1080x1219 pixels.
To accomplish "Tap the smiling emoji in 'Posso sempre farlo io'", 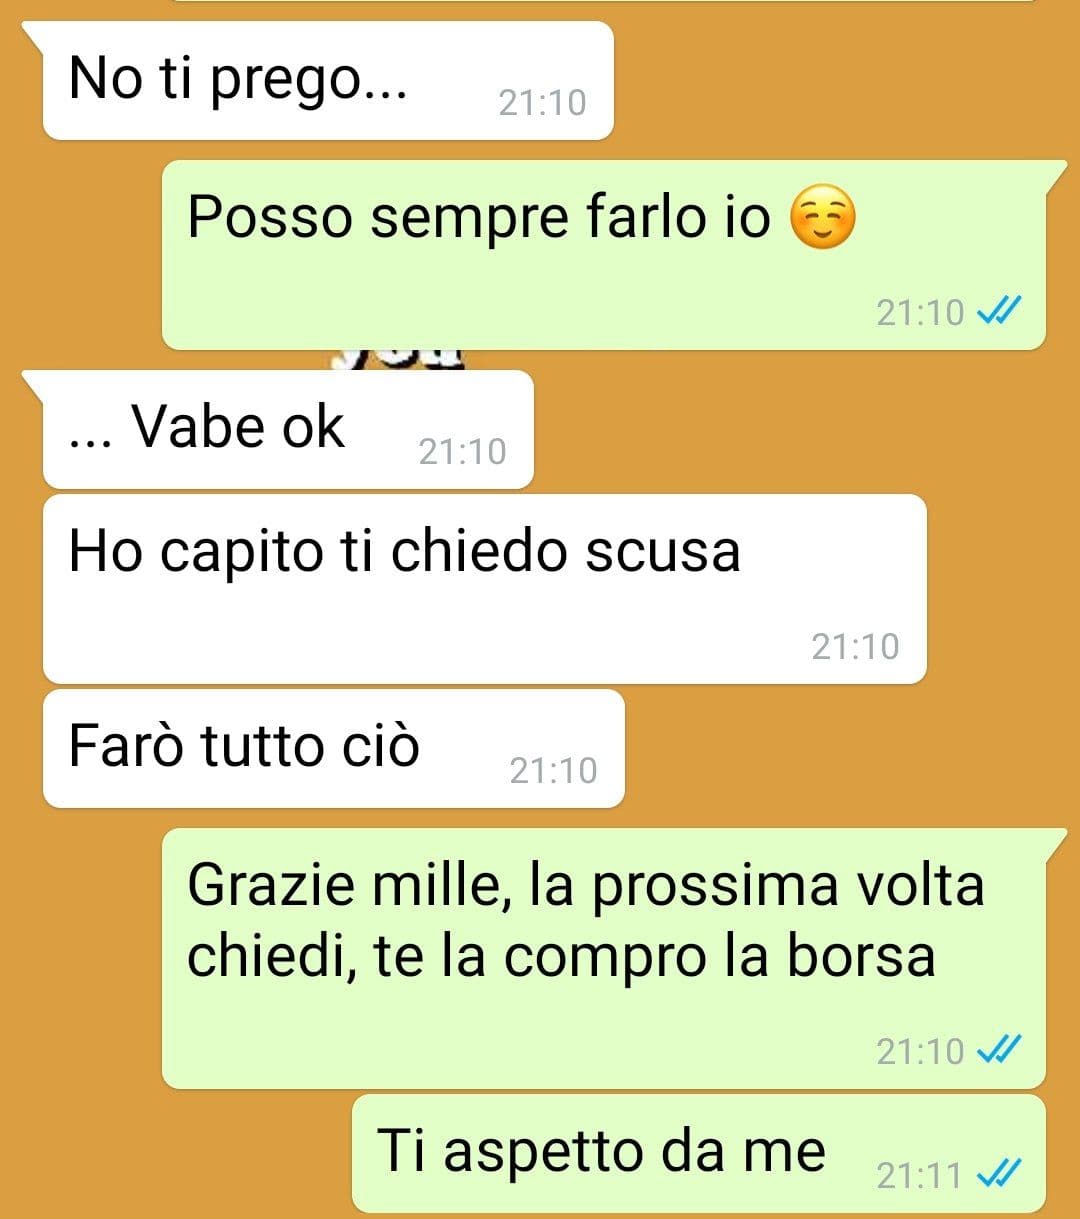I will 822,220.
